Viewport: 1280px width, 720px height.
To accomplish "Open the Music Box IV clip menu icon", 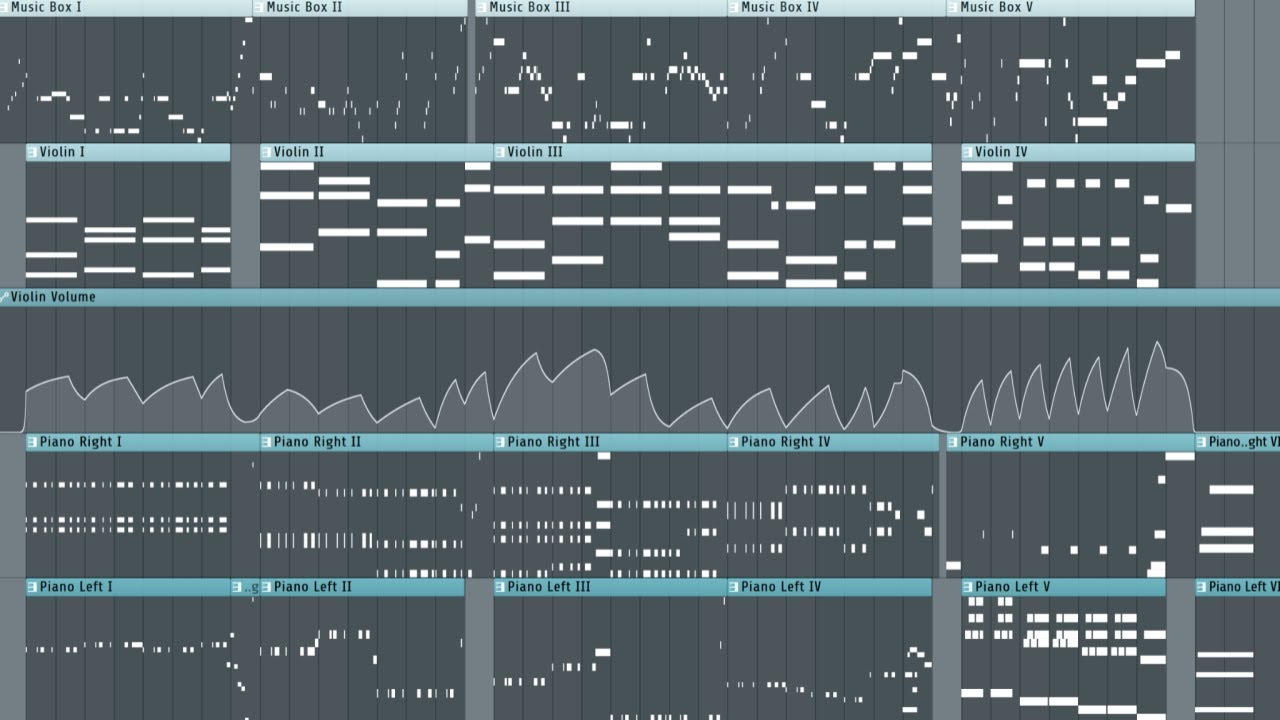I will pos(733,7).
